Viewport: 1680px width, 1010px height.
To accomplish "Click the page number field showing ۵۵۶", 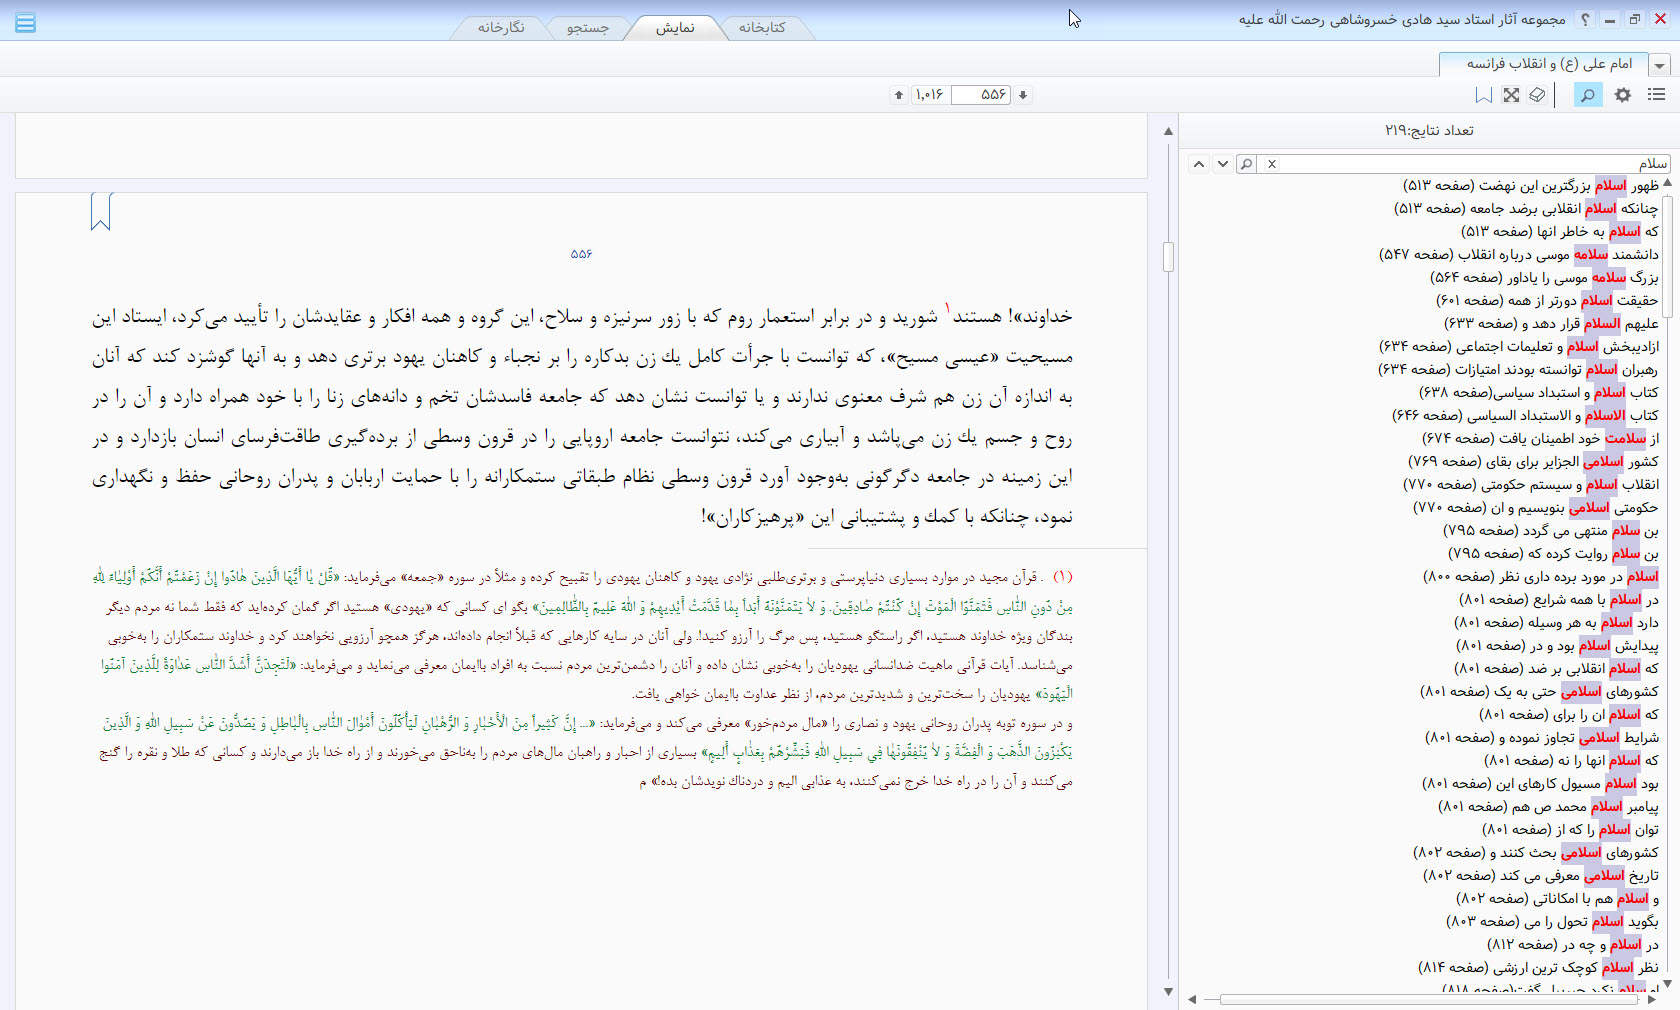I will point(981,95).
